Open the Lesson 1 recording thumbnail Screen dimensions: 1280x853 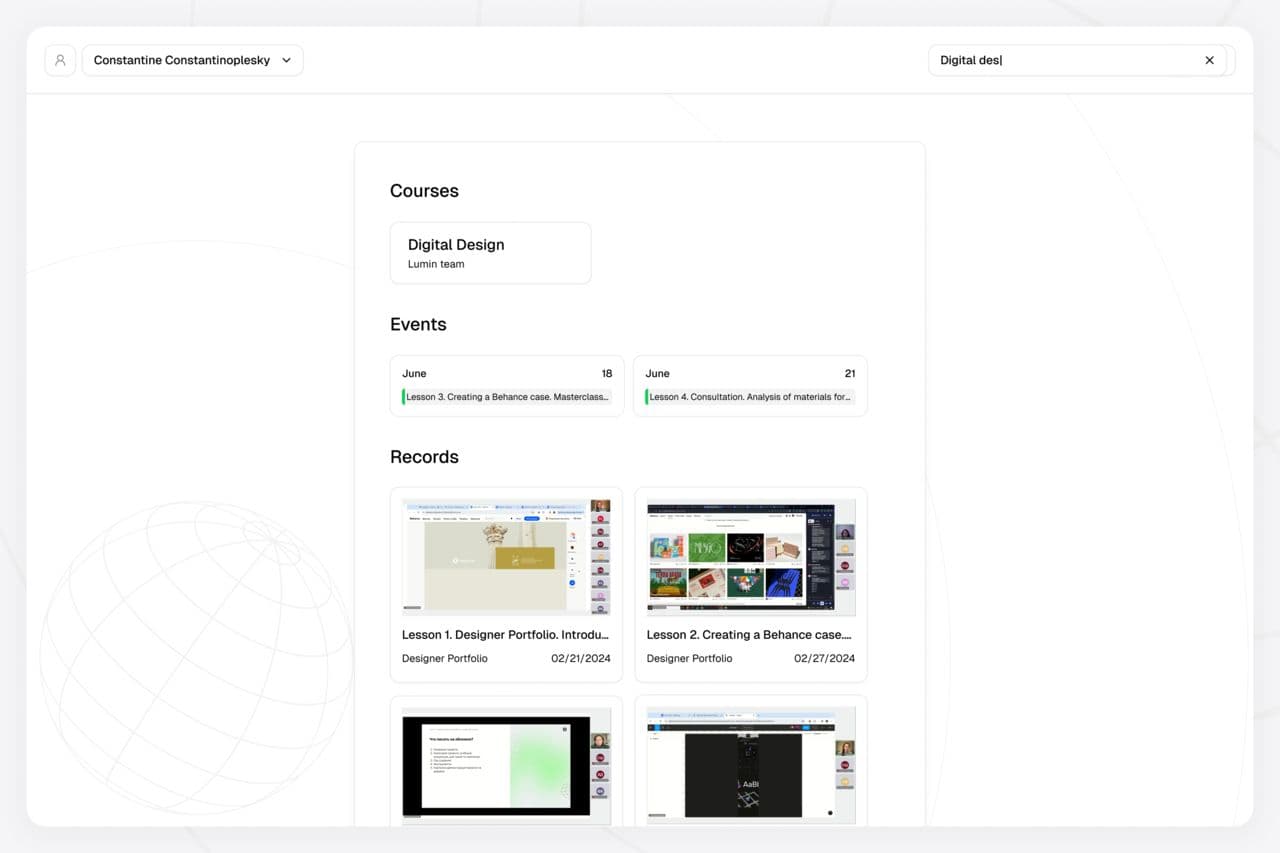(506, 555)
